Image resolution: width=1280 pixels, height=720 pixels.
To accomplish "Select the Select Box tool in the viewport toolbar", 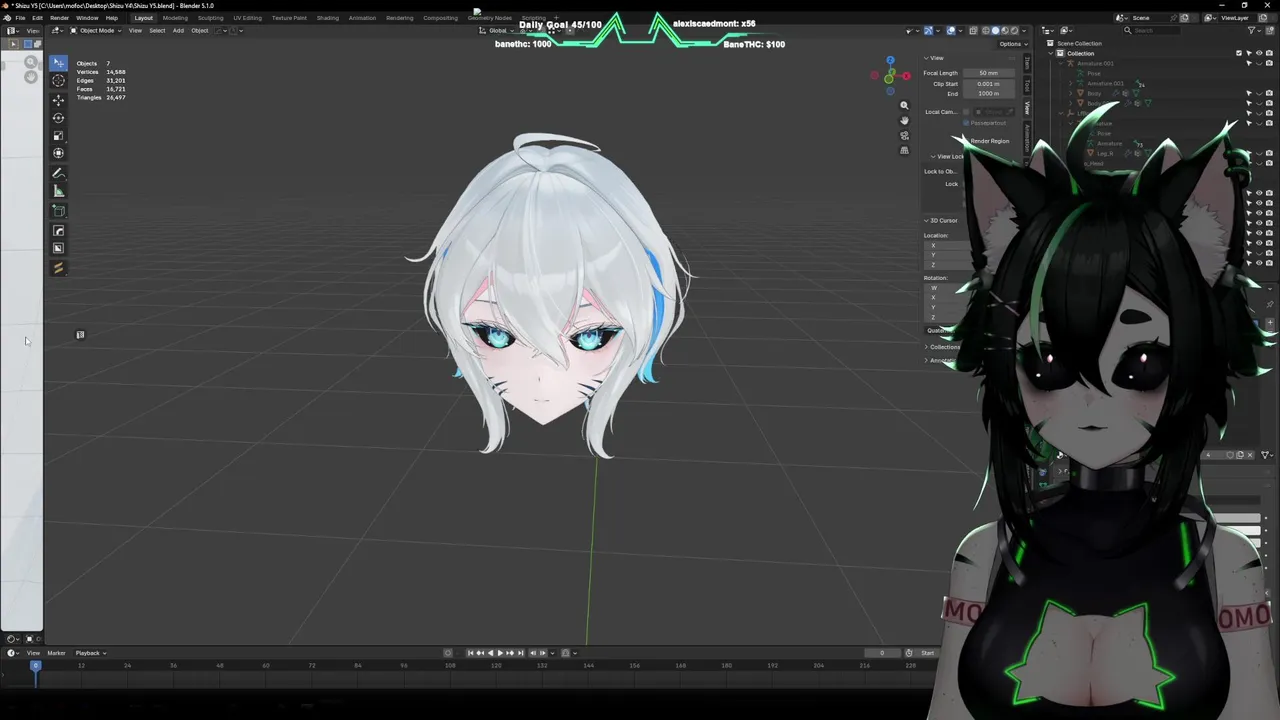I will click(x=58, y=62).
